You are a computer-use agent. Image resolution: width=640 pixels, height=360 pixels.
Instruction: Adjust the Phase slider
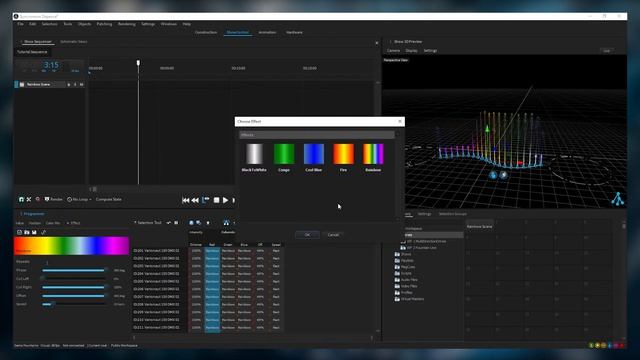pos(74,270)
